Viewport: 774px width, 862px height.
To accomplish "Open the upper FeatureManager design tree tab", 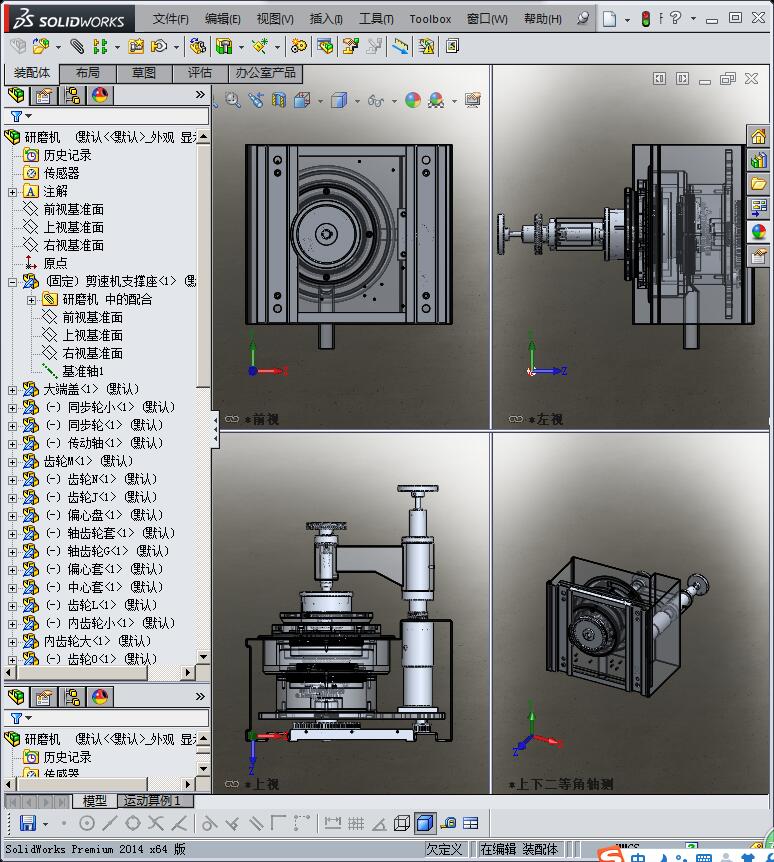I will 16,96.
